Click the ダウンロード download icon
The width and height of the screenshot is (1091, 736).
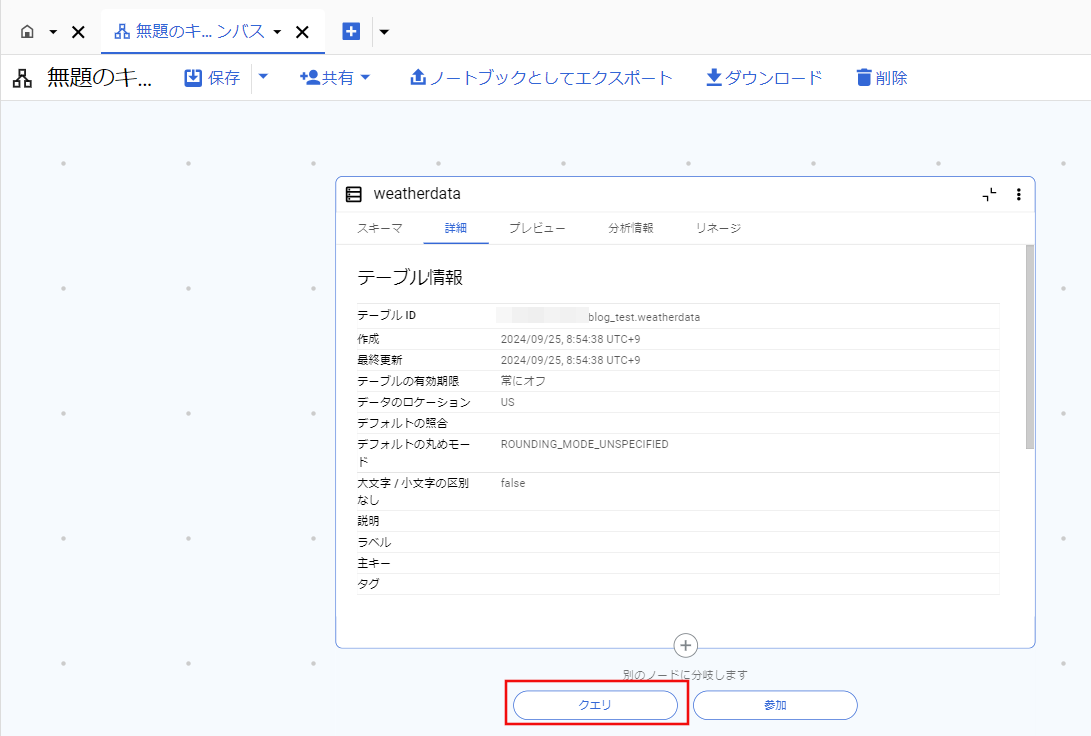tap(714, 77)
